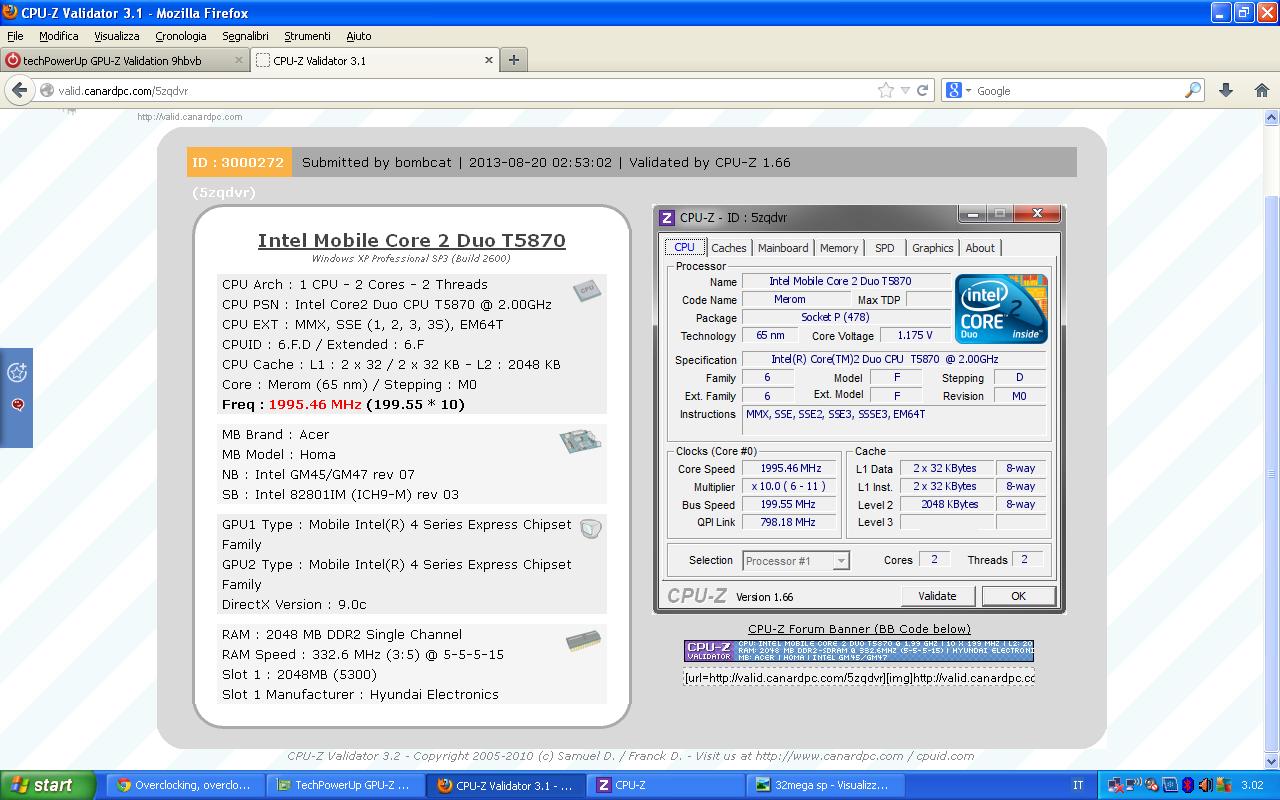Click the Intel Mobile Core 2 Duo T5870 heading

(411, 240)
